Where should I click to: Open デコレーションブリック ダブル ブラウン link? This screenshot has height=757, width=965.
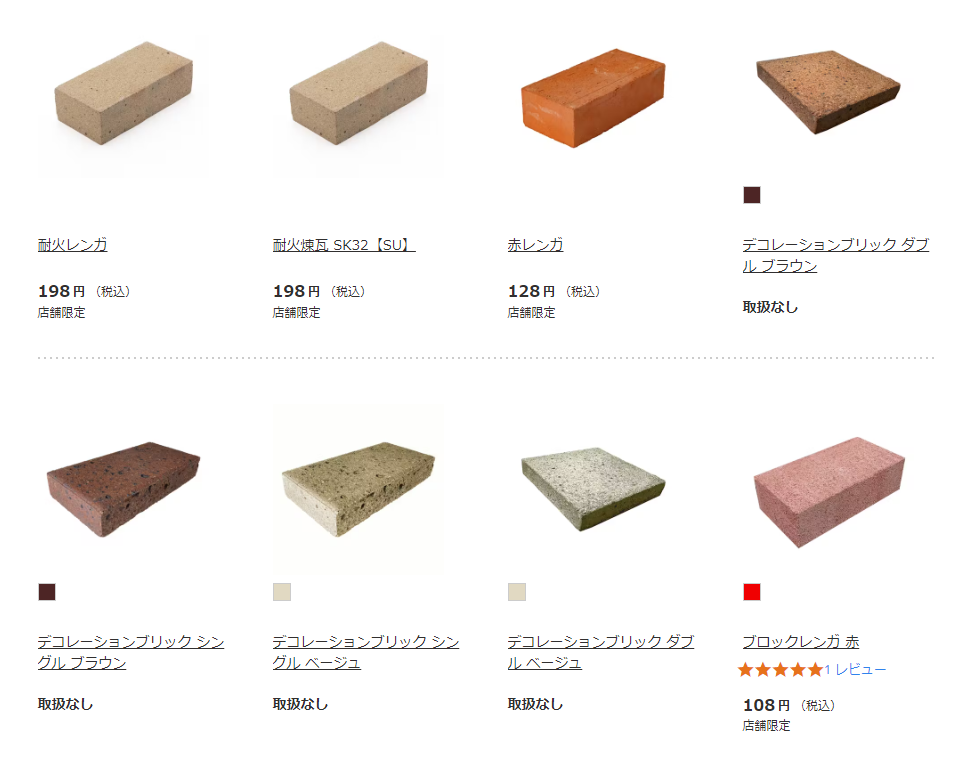coord(836,255)
